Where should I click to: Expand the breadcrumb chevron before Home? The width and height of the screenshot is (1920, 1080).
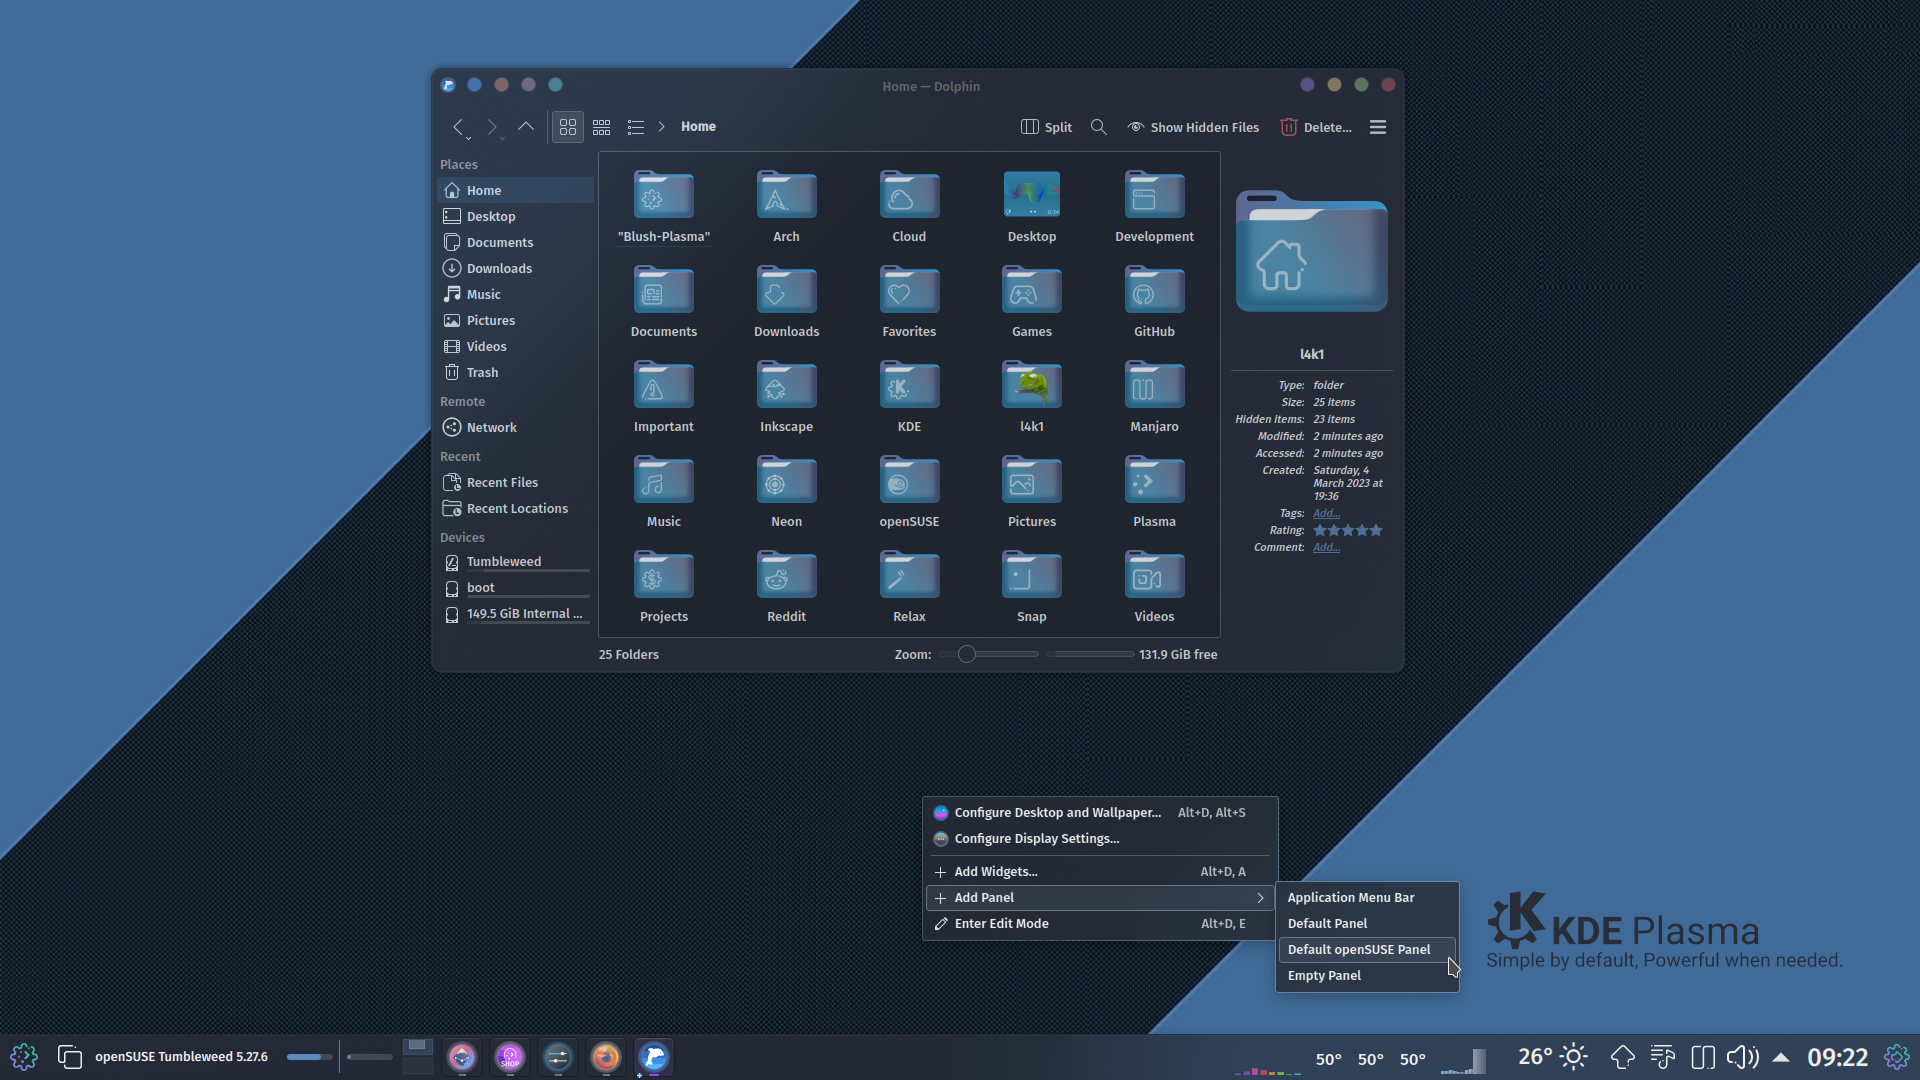click(x=661, y=127)
